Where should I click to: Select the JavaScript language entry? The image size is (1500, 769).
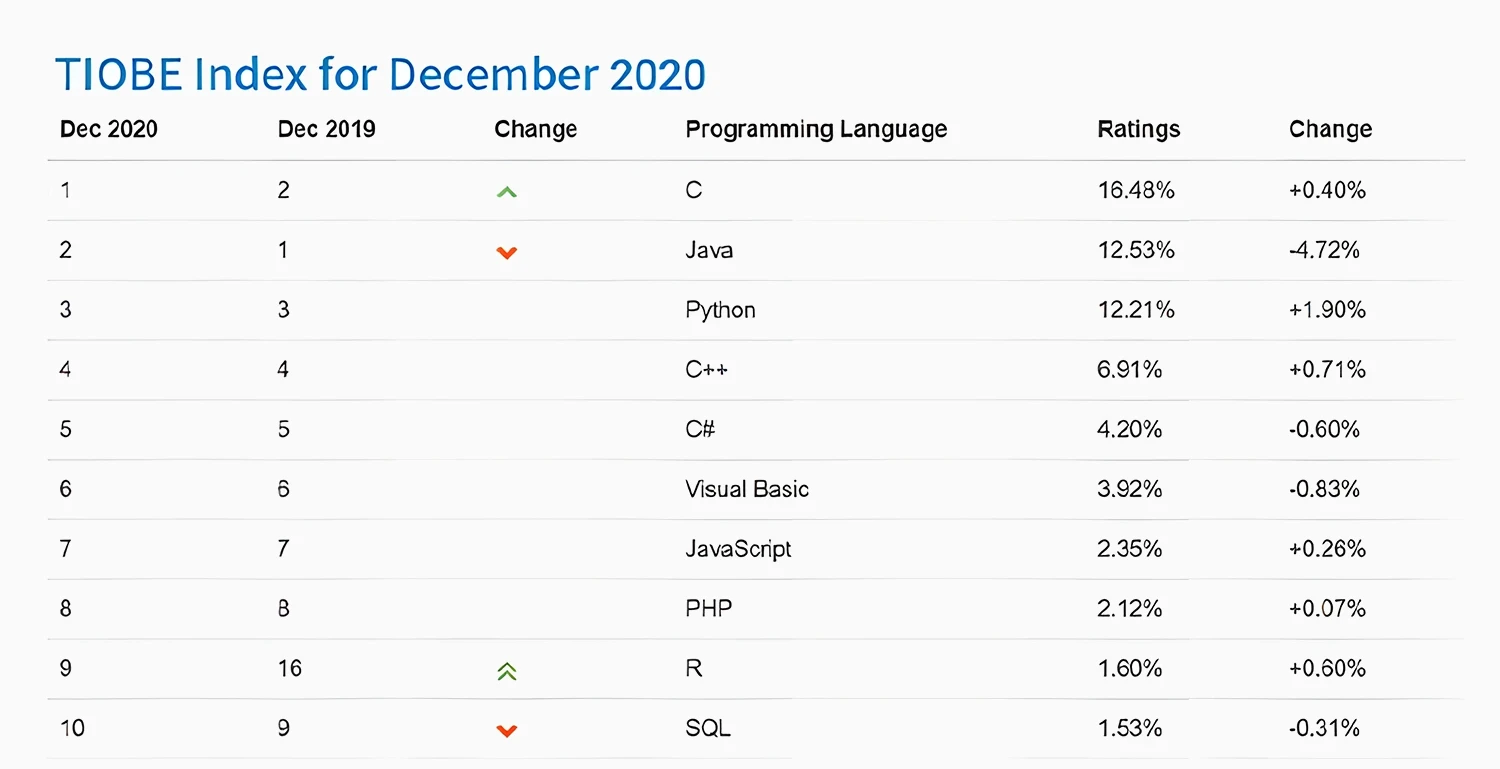[x=738, y=549]
